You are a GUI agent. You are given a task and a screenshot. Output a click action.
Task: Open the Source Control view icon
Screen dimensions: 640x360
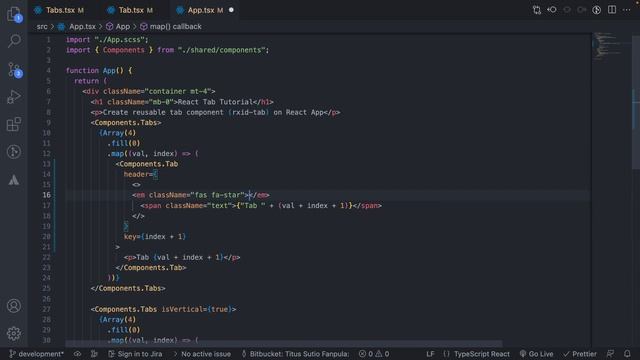[x=14, y=70]
